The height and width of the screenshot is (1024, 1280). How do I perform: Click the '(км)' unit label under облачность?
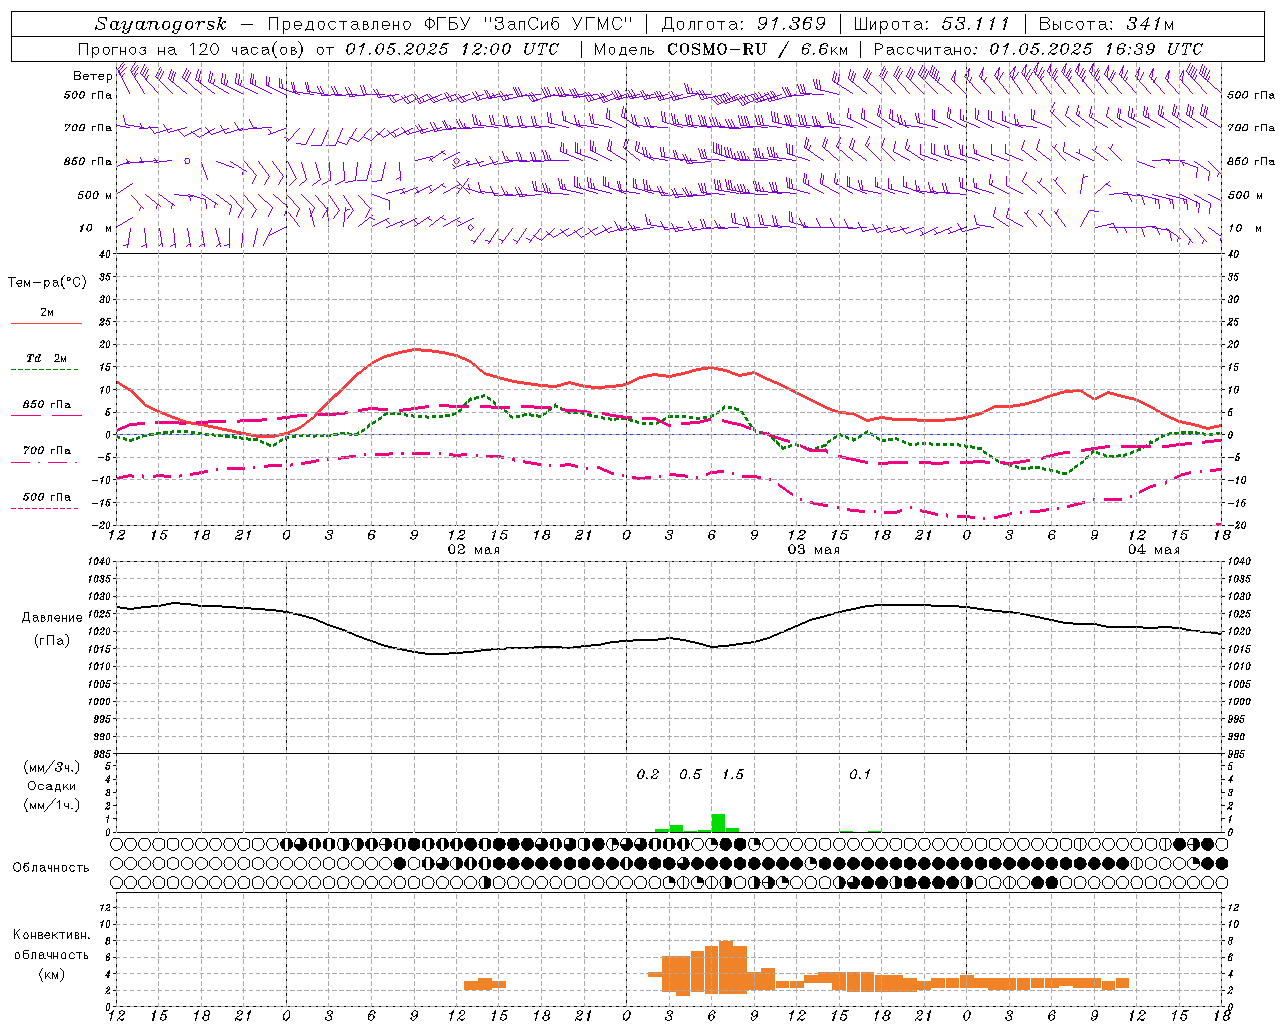click(51, 974)
